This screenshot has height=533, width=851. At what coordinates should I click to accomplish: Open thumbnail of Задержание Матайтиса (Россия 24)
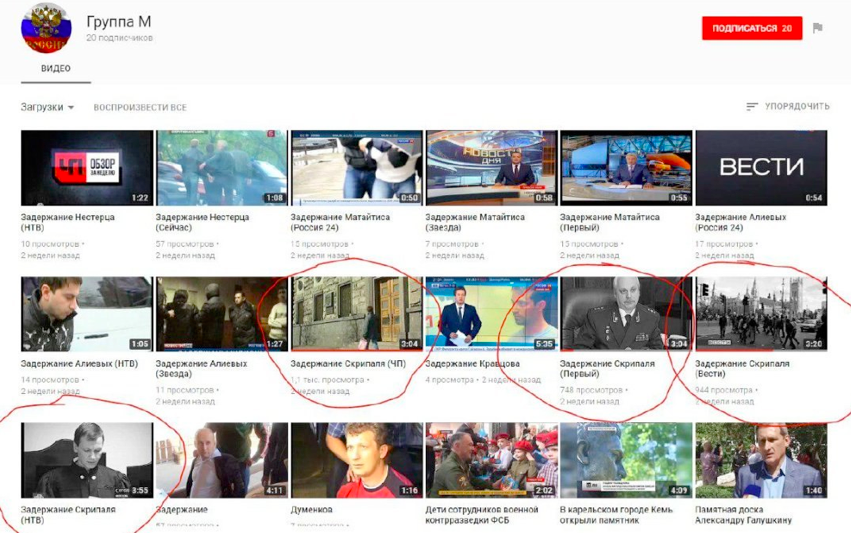click(356, 168)
